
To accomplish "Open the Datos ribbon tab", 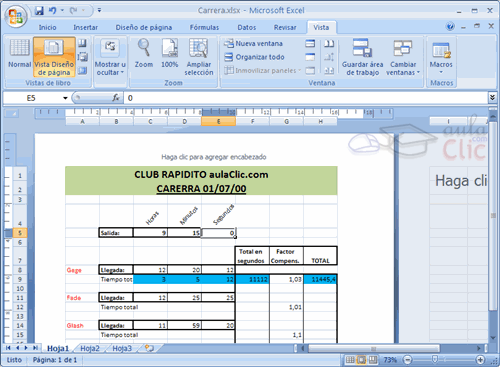I will [247, 28].
